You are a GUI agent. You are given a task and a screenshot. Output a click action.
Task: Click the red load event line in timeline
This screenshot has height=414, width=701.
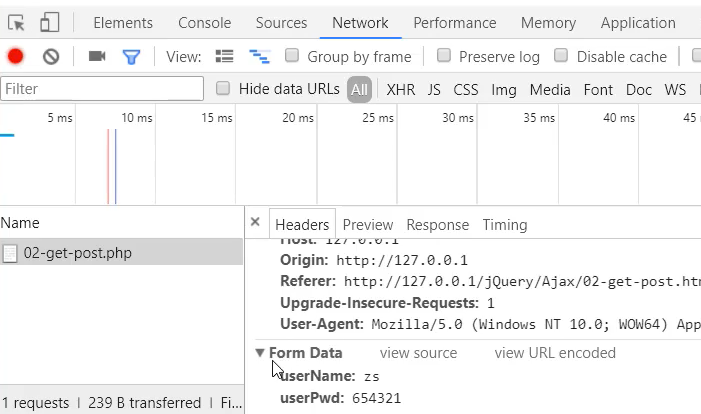tap(108, 166)
